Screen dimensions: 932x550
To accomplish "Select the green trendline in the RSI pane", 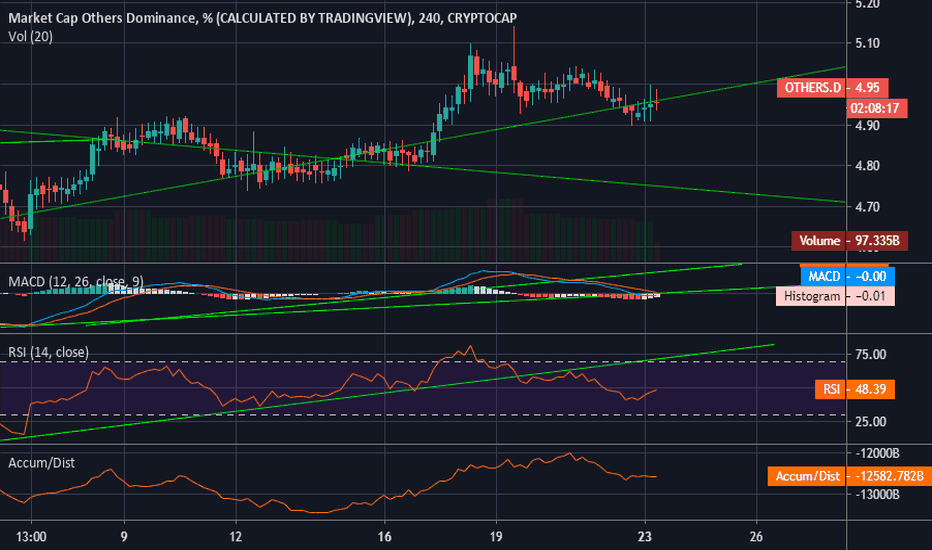I will coord(386,392).
